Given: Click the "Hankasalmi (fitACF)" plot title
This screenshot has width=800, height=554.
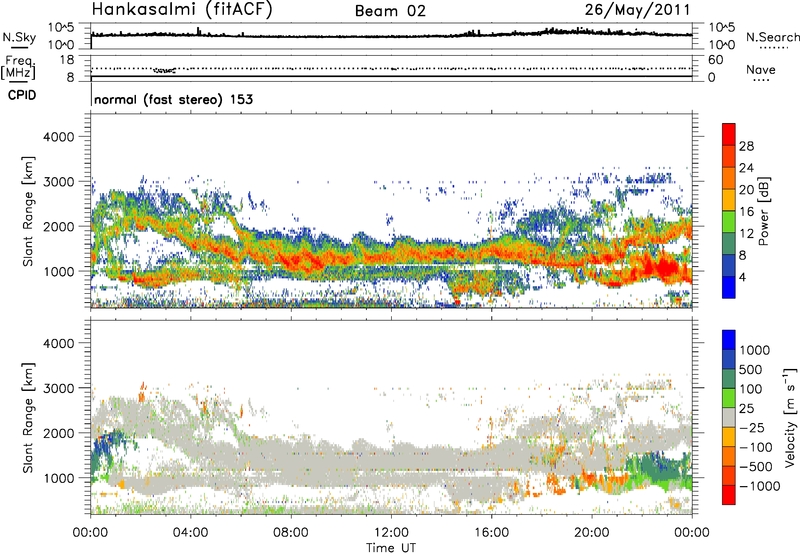Looking at the screenshot, I should (x=182, y=10).
